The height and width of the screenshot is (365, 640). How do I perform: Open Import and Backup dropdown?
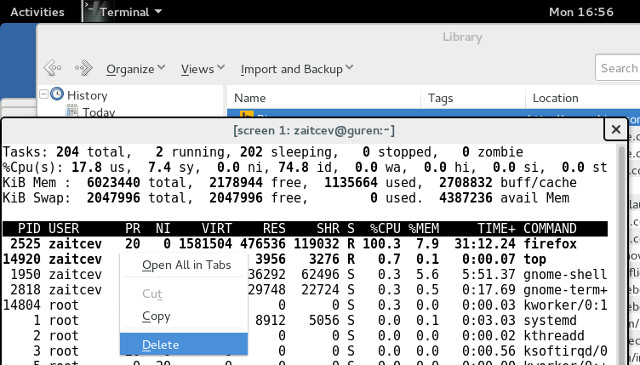click(x=297, y=69)
